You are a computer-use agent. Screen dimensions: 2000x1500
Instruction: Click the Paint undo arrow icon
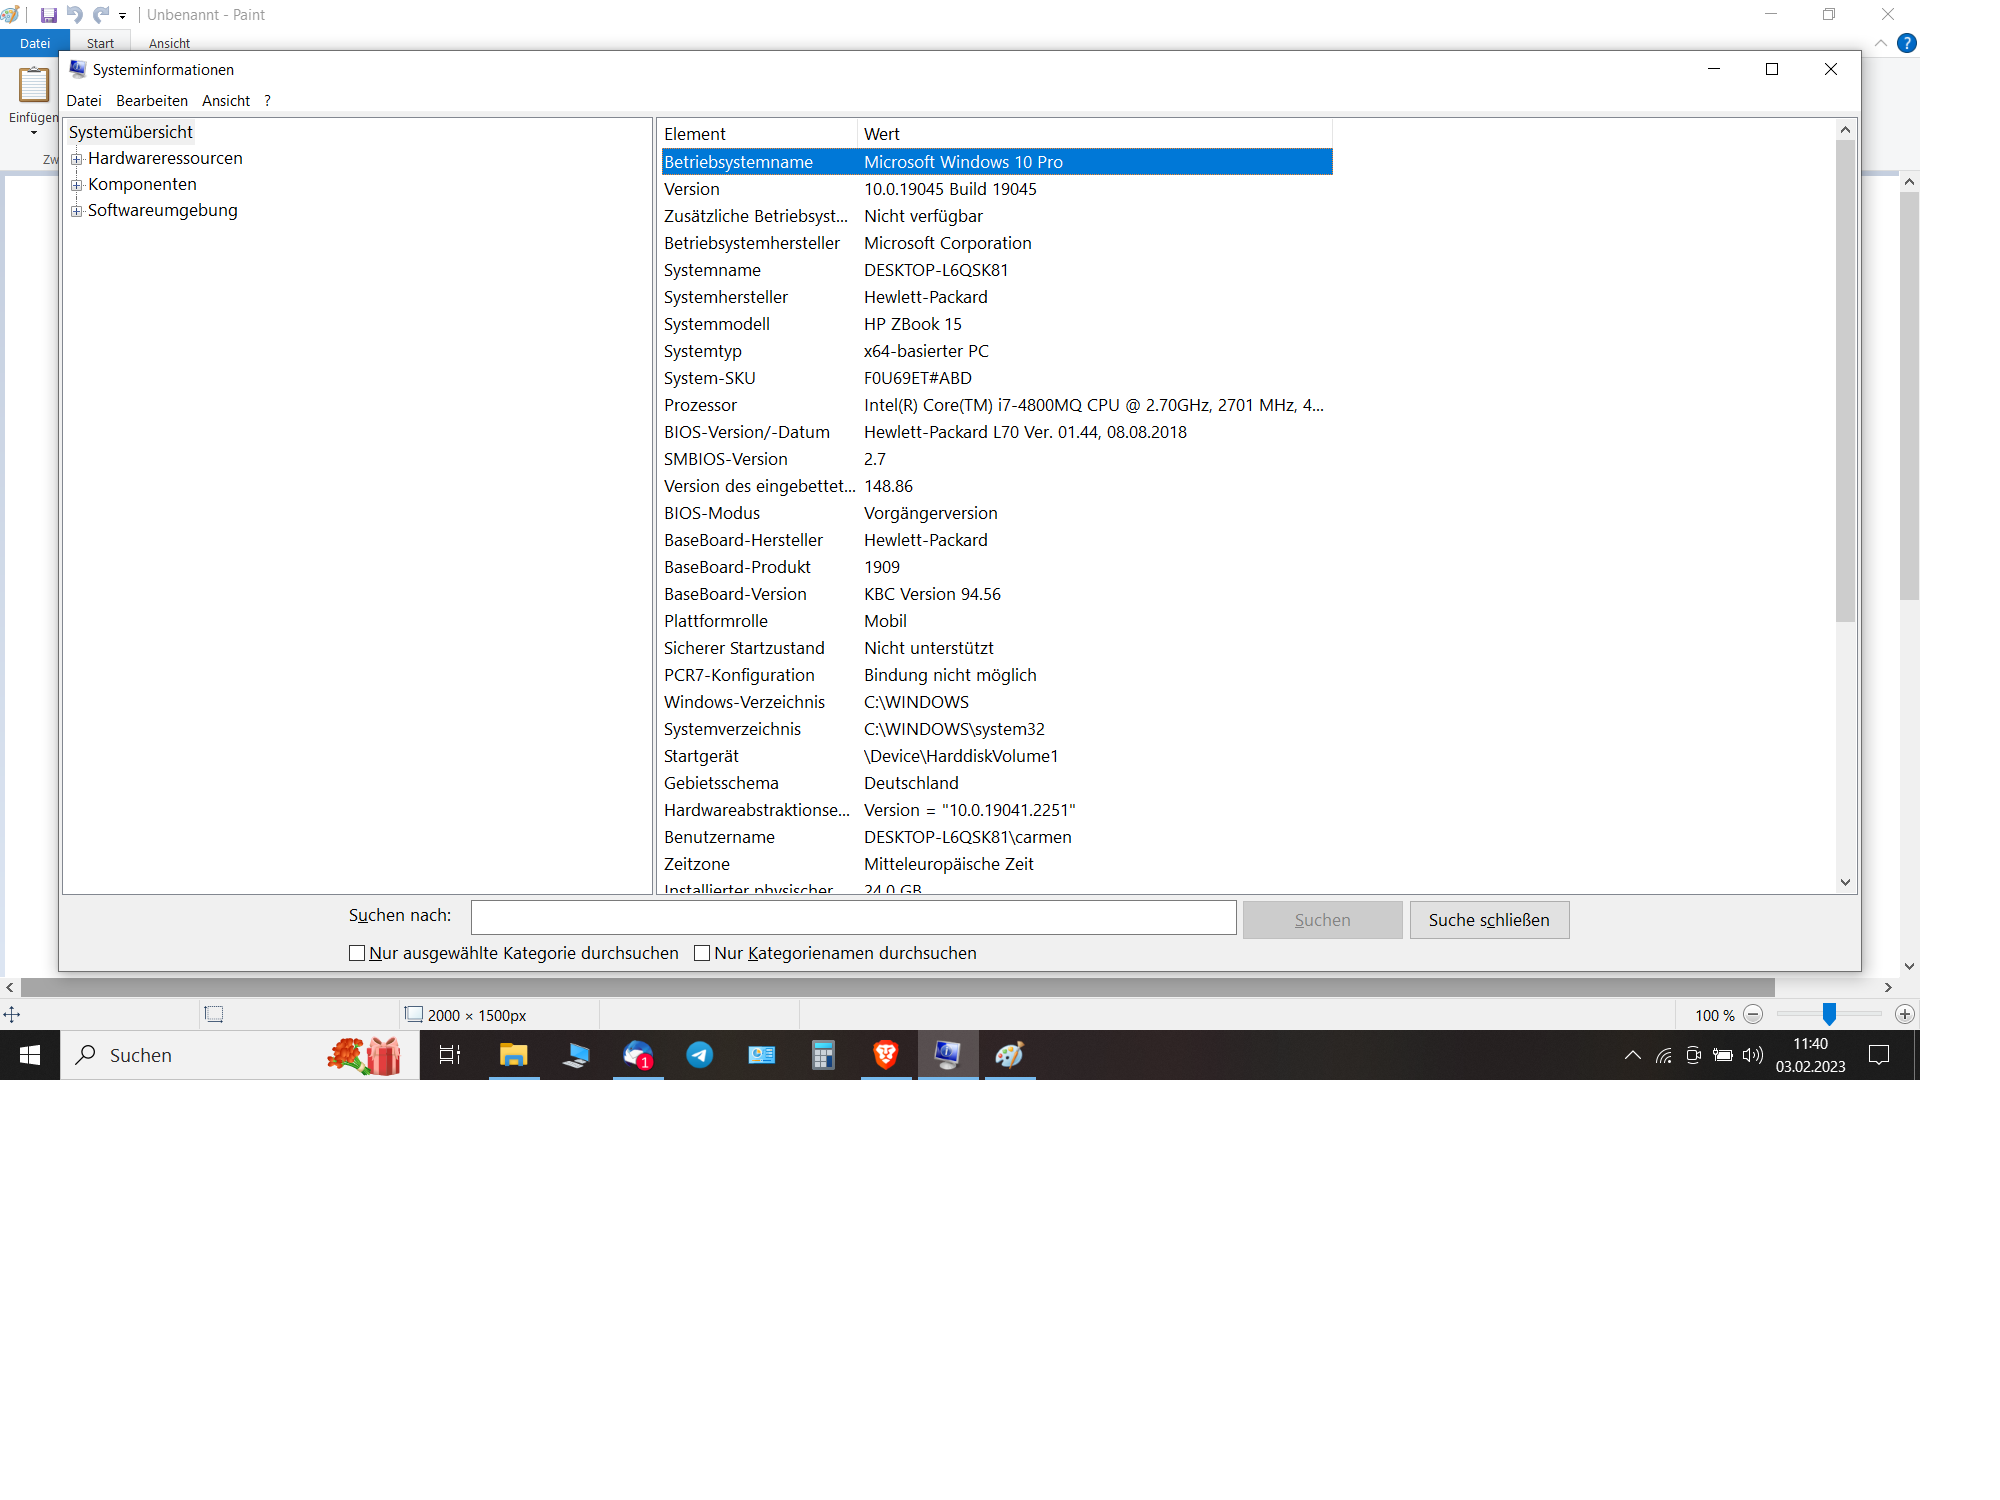[x=74, y=15]
